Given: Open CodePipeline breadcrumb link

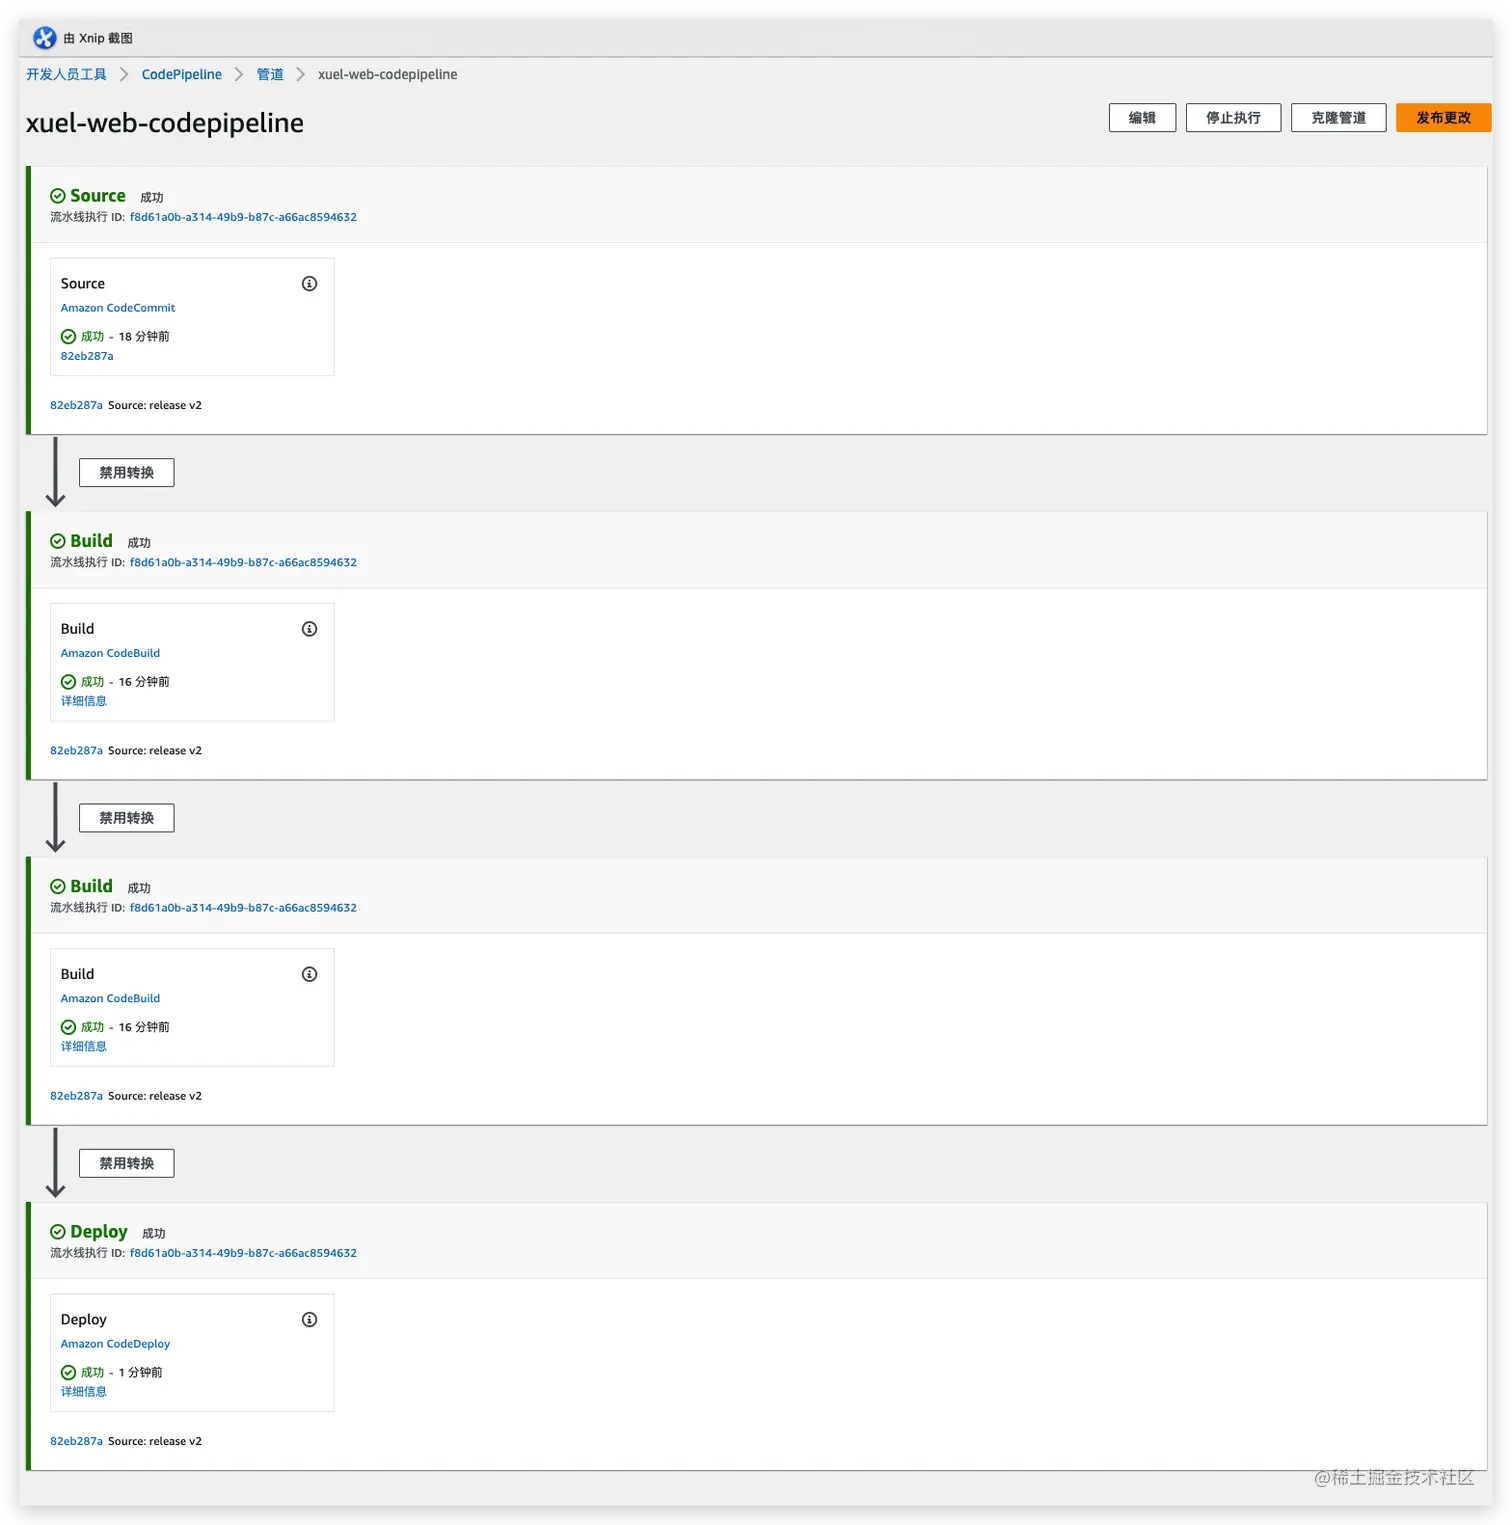Looking at the screenshot, I should coord(182,75).
